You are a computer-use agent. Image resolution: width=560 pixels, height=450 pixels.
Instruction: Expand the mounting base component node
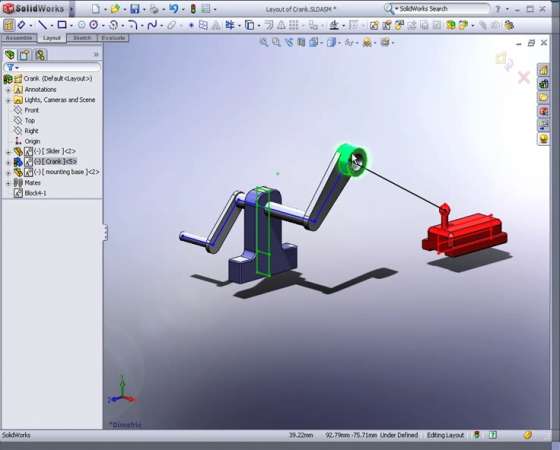(8, 172)
